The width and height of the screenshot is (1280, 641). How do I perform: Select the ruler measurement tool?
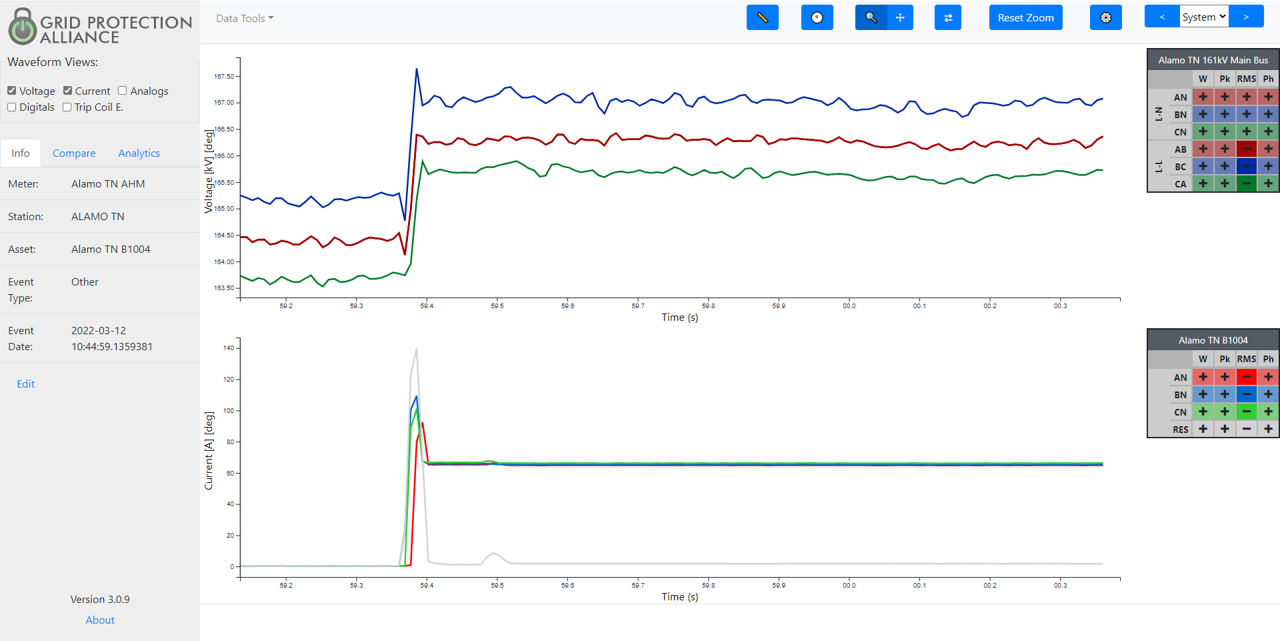[762, 17]
